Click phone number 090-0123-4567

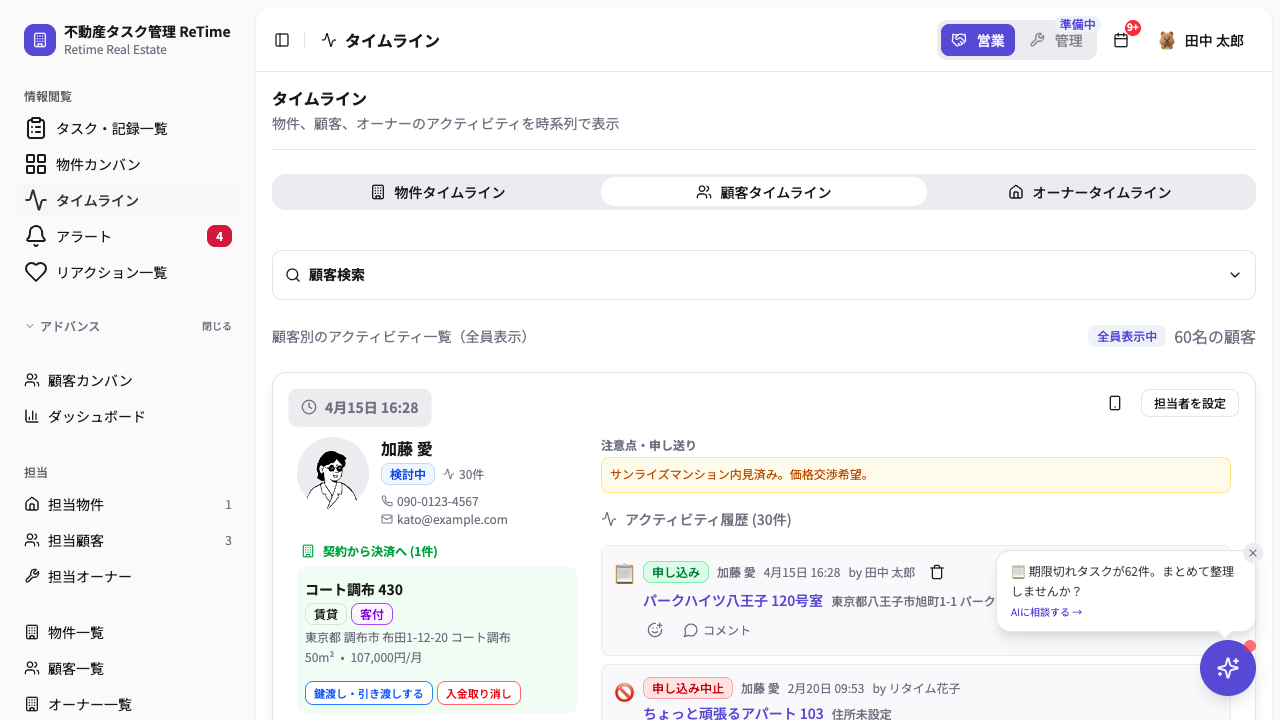(x=438, y=502)
